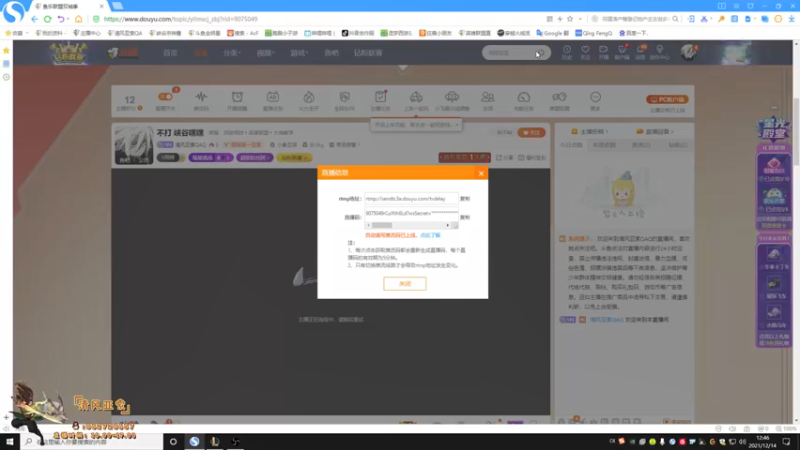Image resolution: width=800 pixels, height=450 pixels.
Task: Click the browser home icon
Action: (78, 19)
